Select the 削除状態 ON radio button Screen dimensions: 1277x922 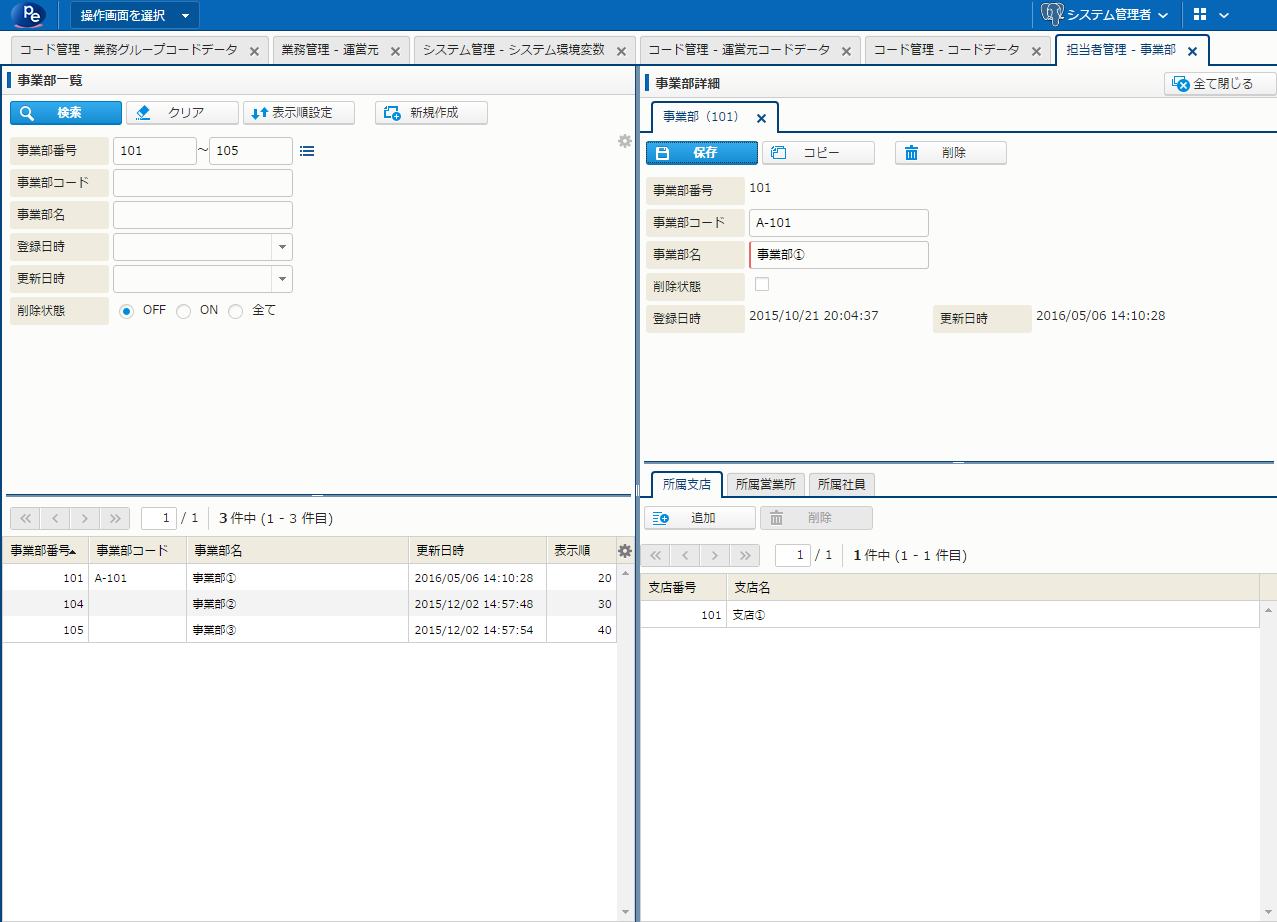tap(184, 311)
